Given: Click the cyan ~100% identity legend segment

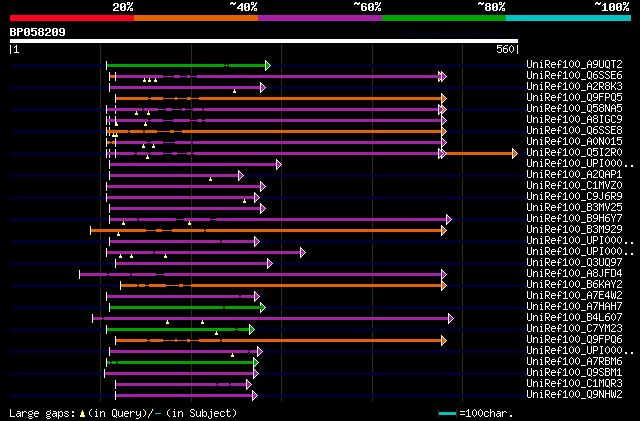Looking at the screenshot, I should 569,18.
